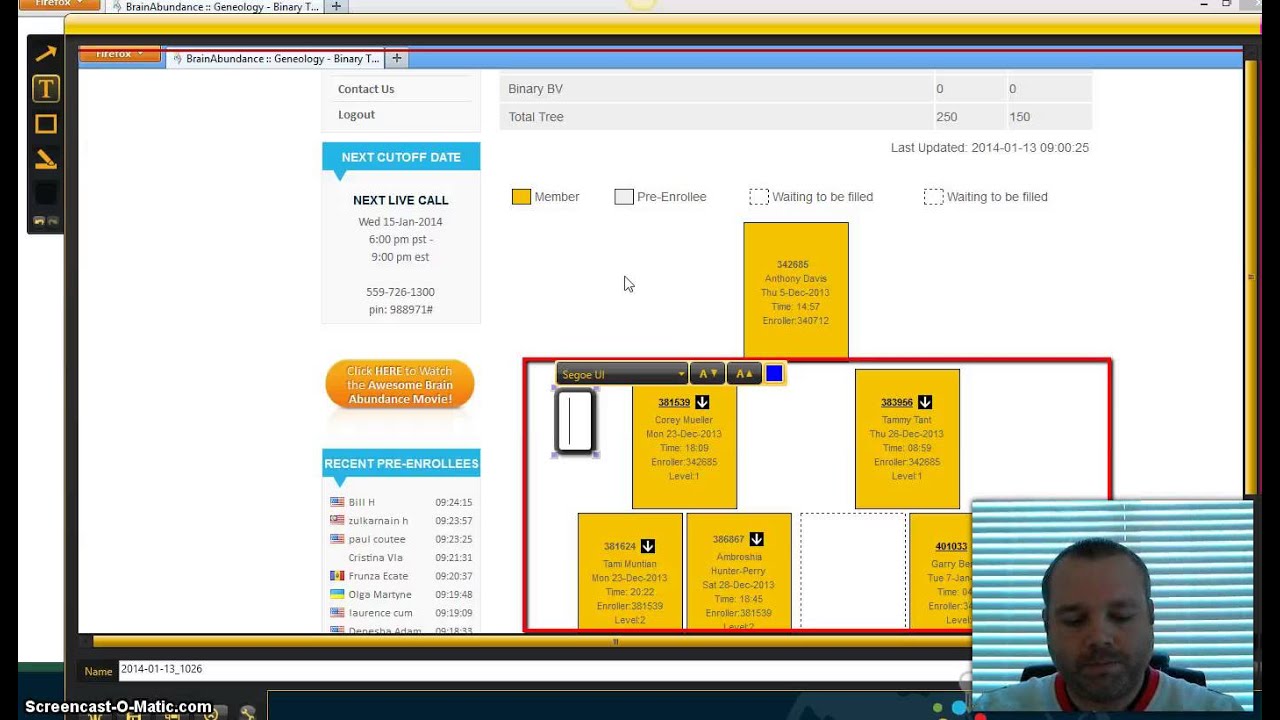Click pre-enrollee Cristina Vla row
Image resolution: width=1280 pixels, height=720 pixels.
(401, 557)
